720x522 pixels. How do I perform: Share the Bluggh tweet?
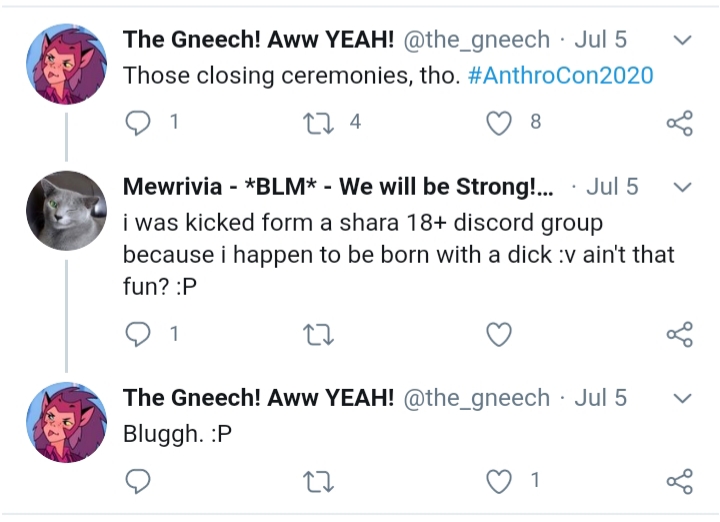coord(680,481)
